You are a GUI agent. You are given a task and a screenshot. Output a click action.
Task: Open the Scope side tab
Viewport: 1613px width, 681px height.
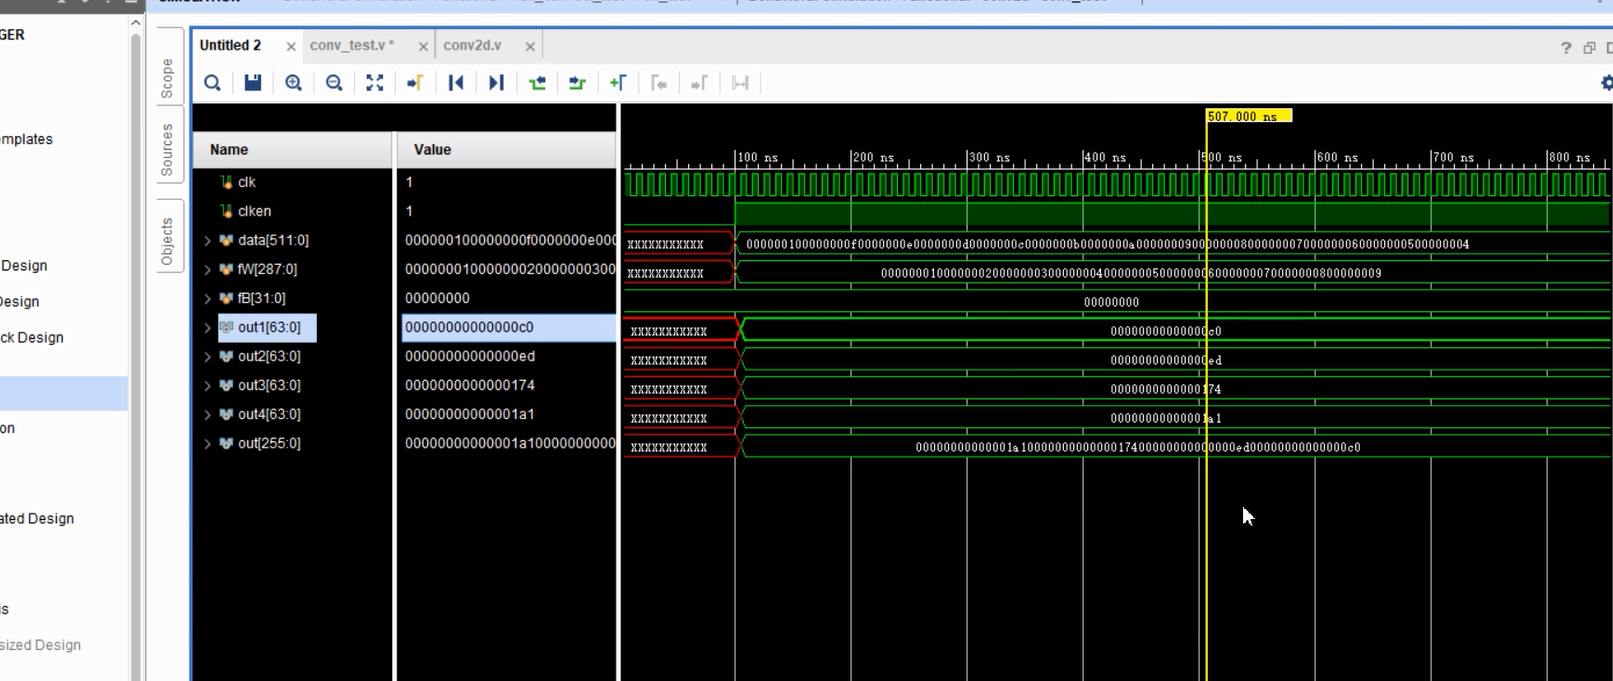click(x=167, y=78)
